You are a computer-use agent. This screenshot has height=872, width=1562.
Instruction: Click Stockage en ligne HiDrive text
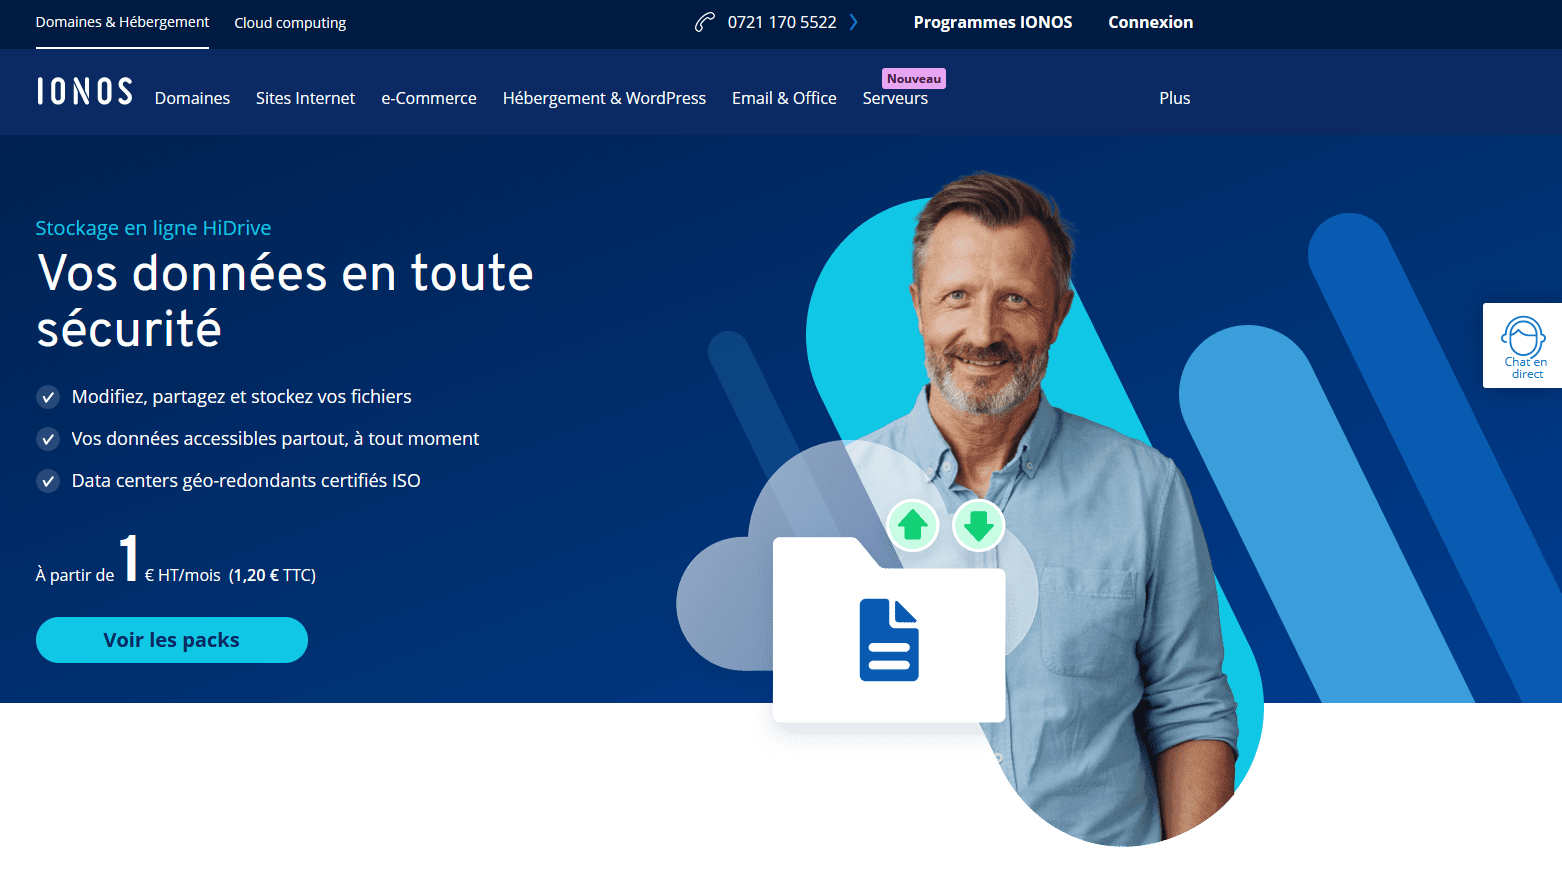pyautogui.click(x=153, y=228)
